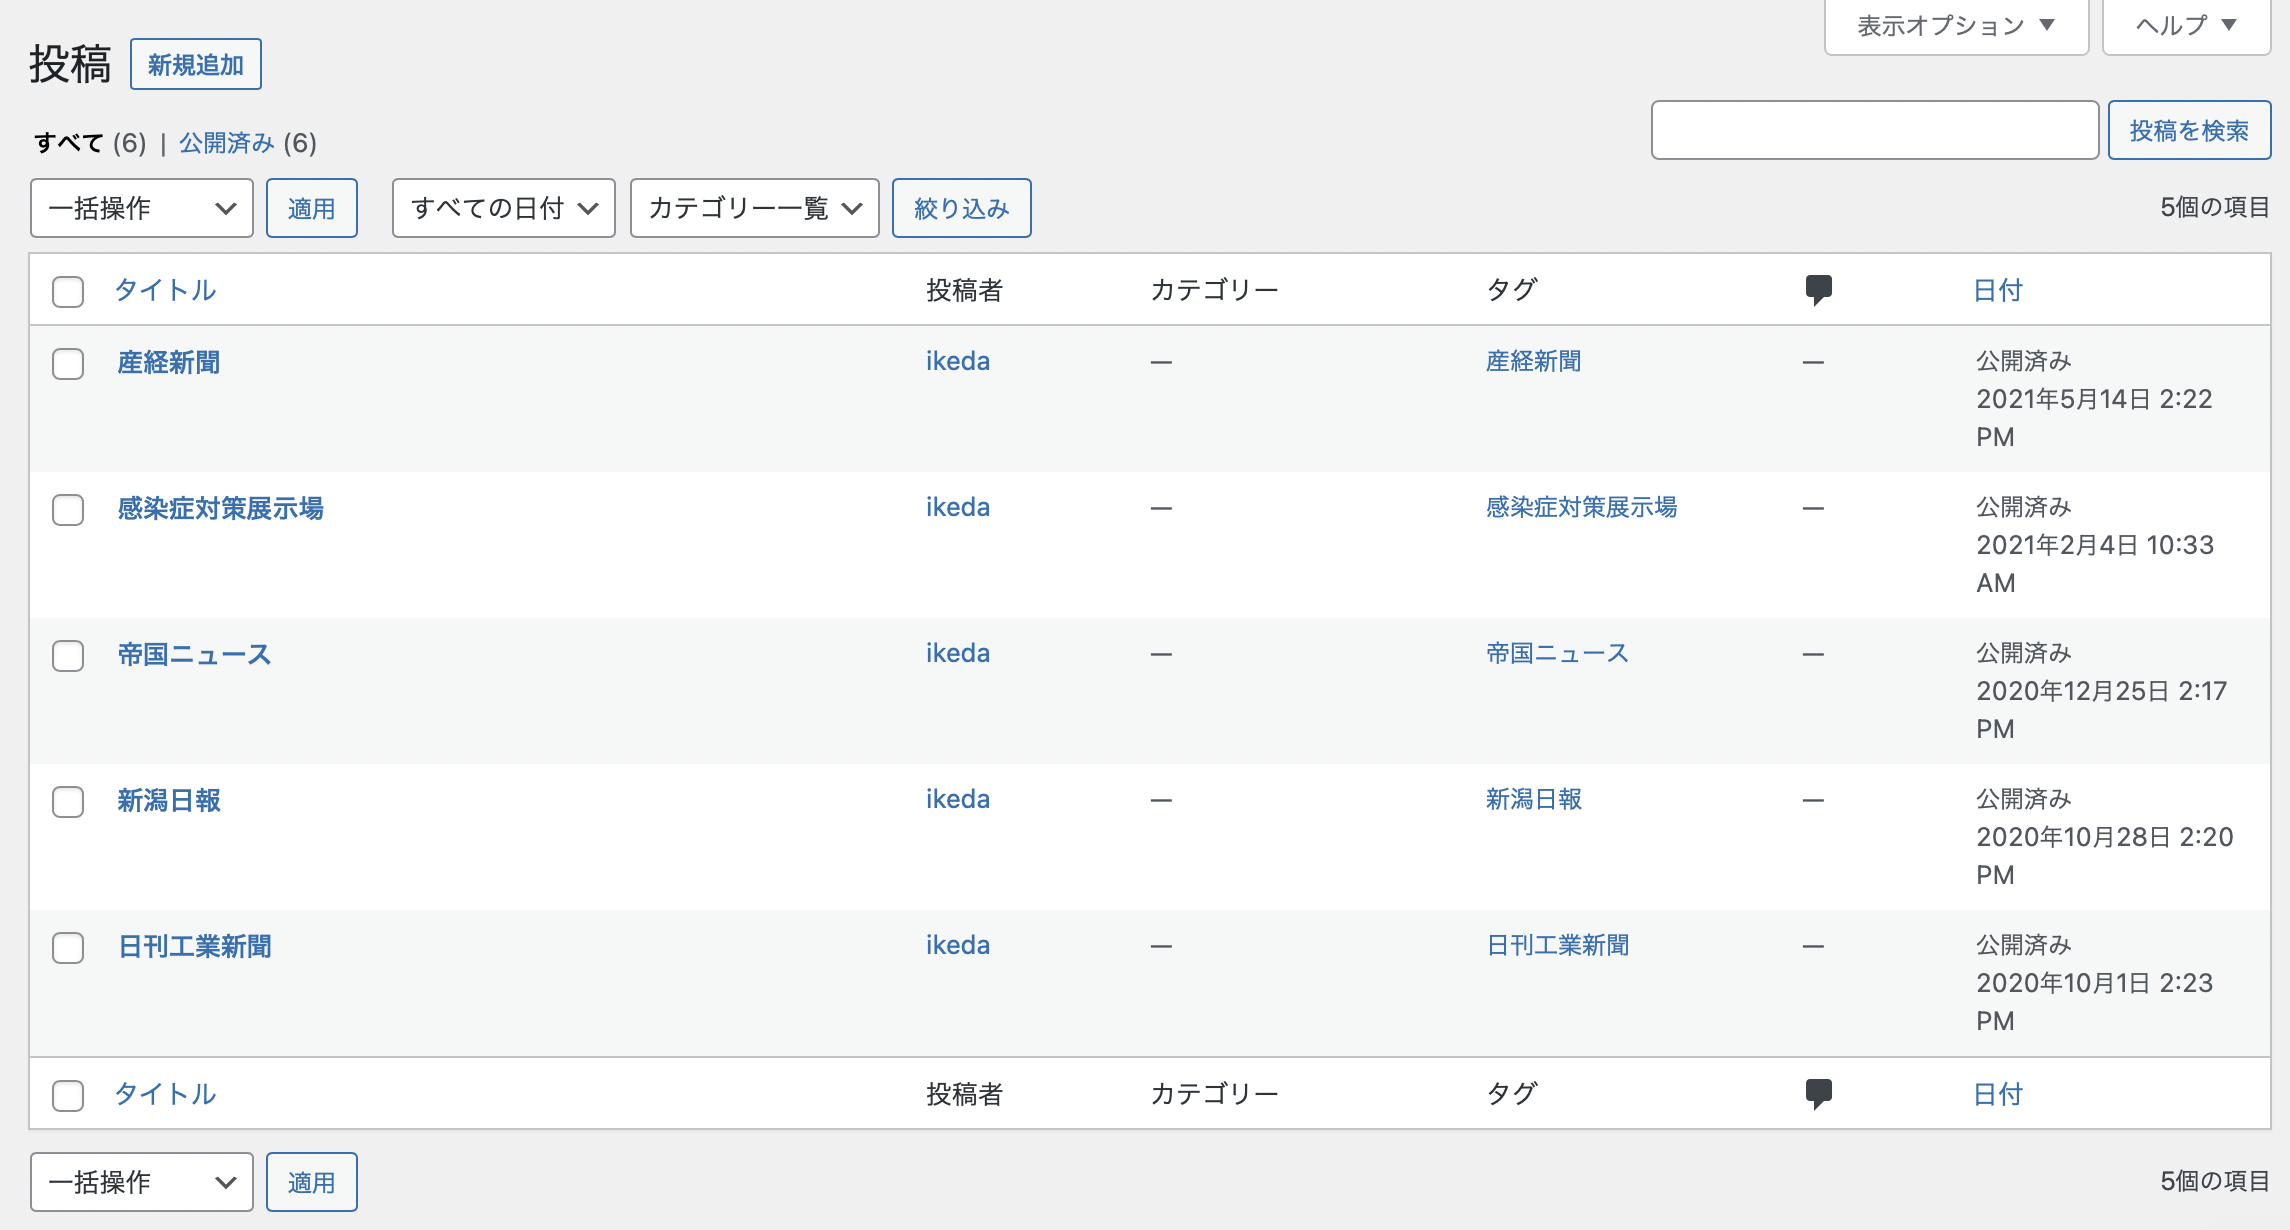This screenshot has width=2290, height=1230.
Task: Select the 公開済み (6) filter view
Action: pos(248,143)
